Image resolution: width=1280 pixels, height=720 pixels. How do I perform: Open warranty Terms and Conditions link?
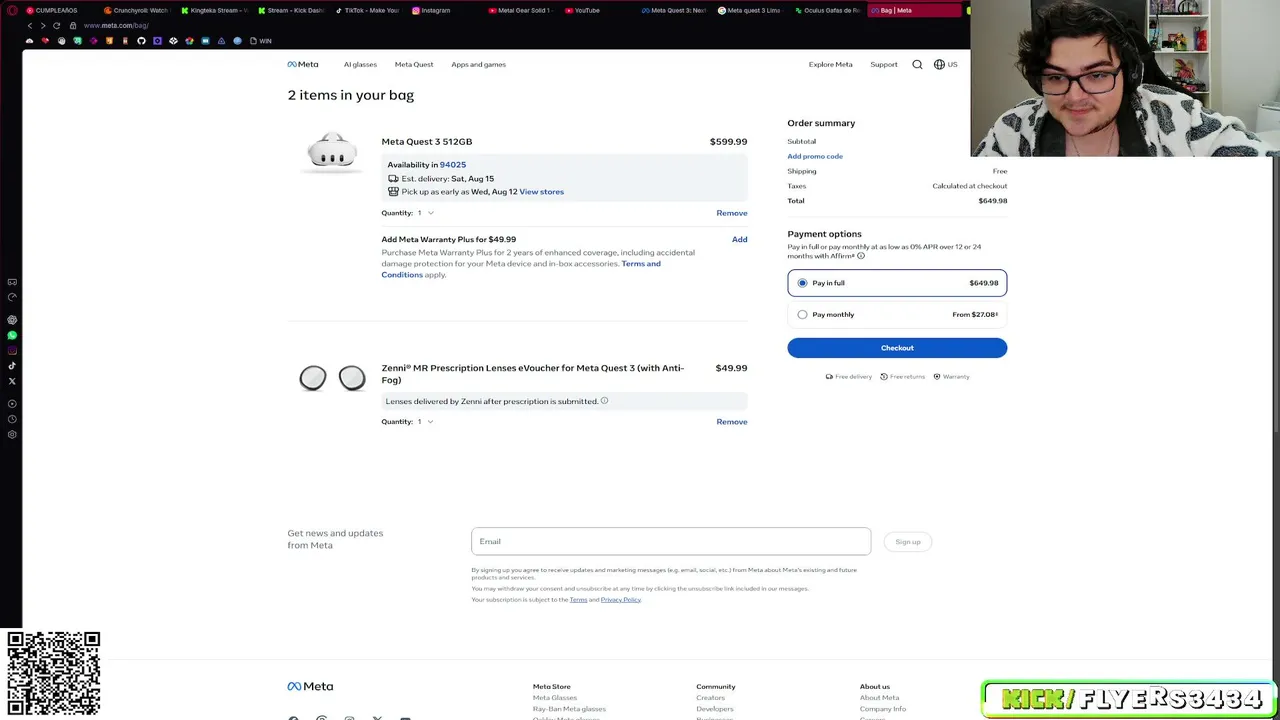click(x=521, y=269)
